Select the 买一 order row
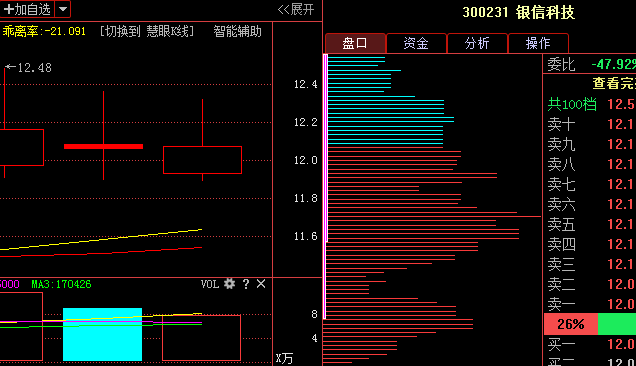This screenshot has width=636, height=366. [x=590, y=344]
